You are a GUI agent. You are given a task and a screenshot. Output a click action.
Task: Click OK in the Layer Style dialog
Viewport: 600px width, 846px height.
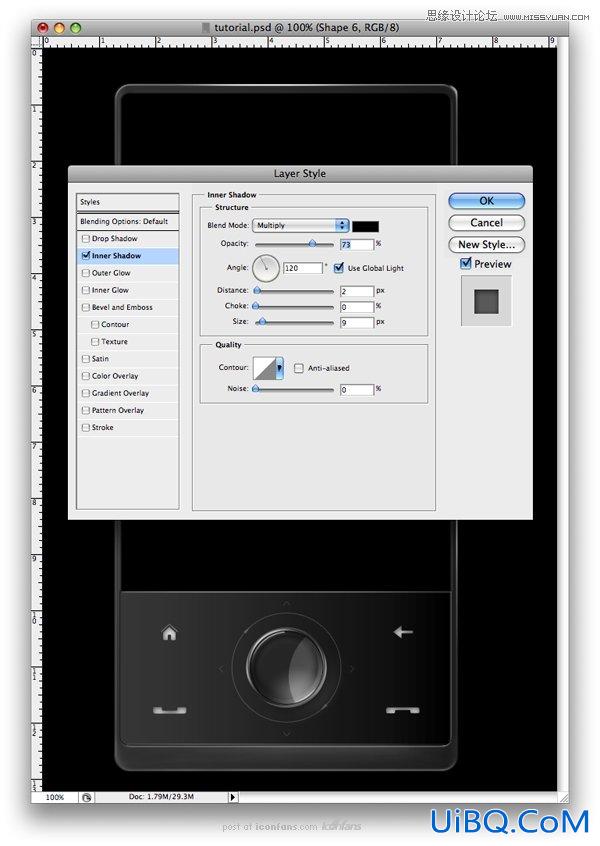point(486,201)
